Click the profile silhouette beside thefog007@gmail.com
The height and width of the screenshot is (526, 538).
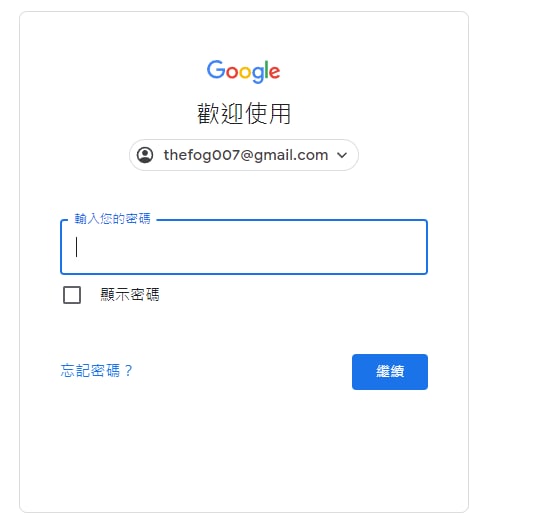coord(145,155)
